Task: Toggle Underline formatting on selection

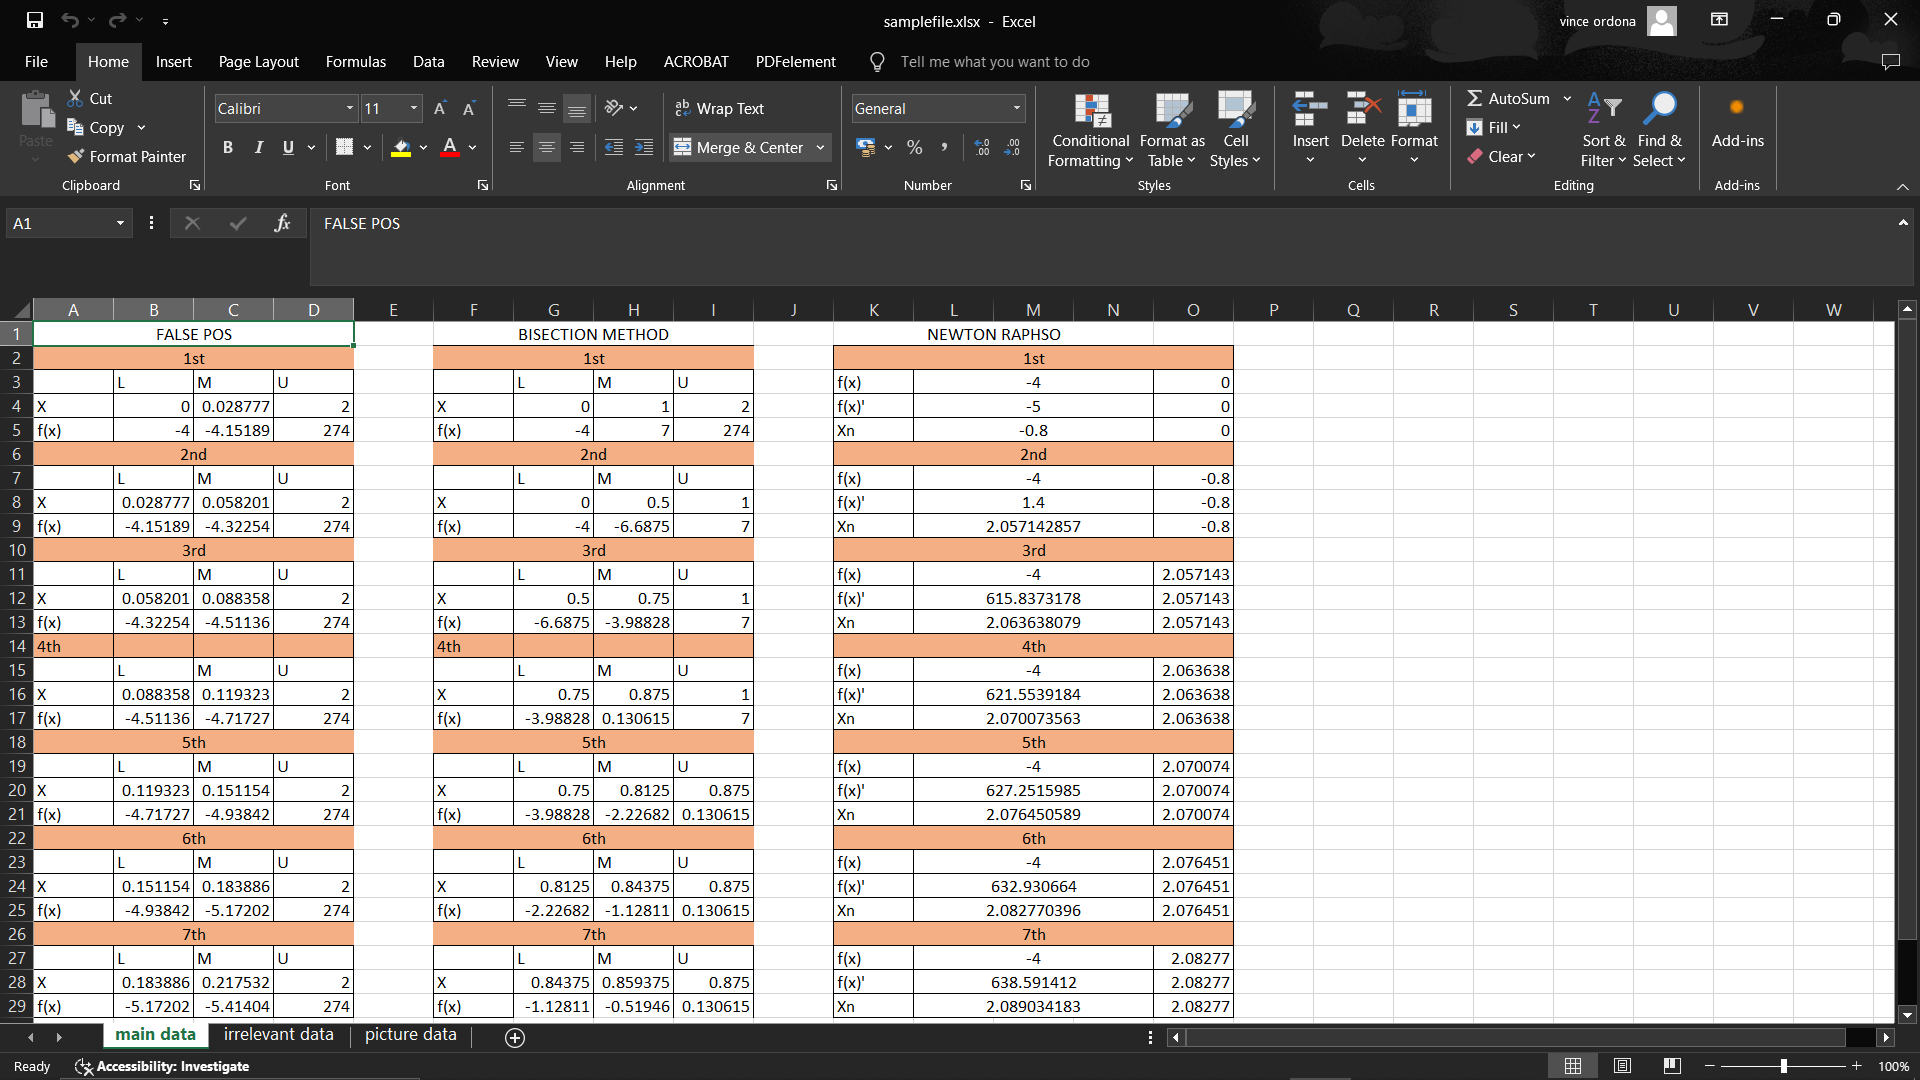Action: click(287, 146)
